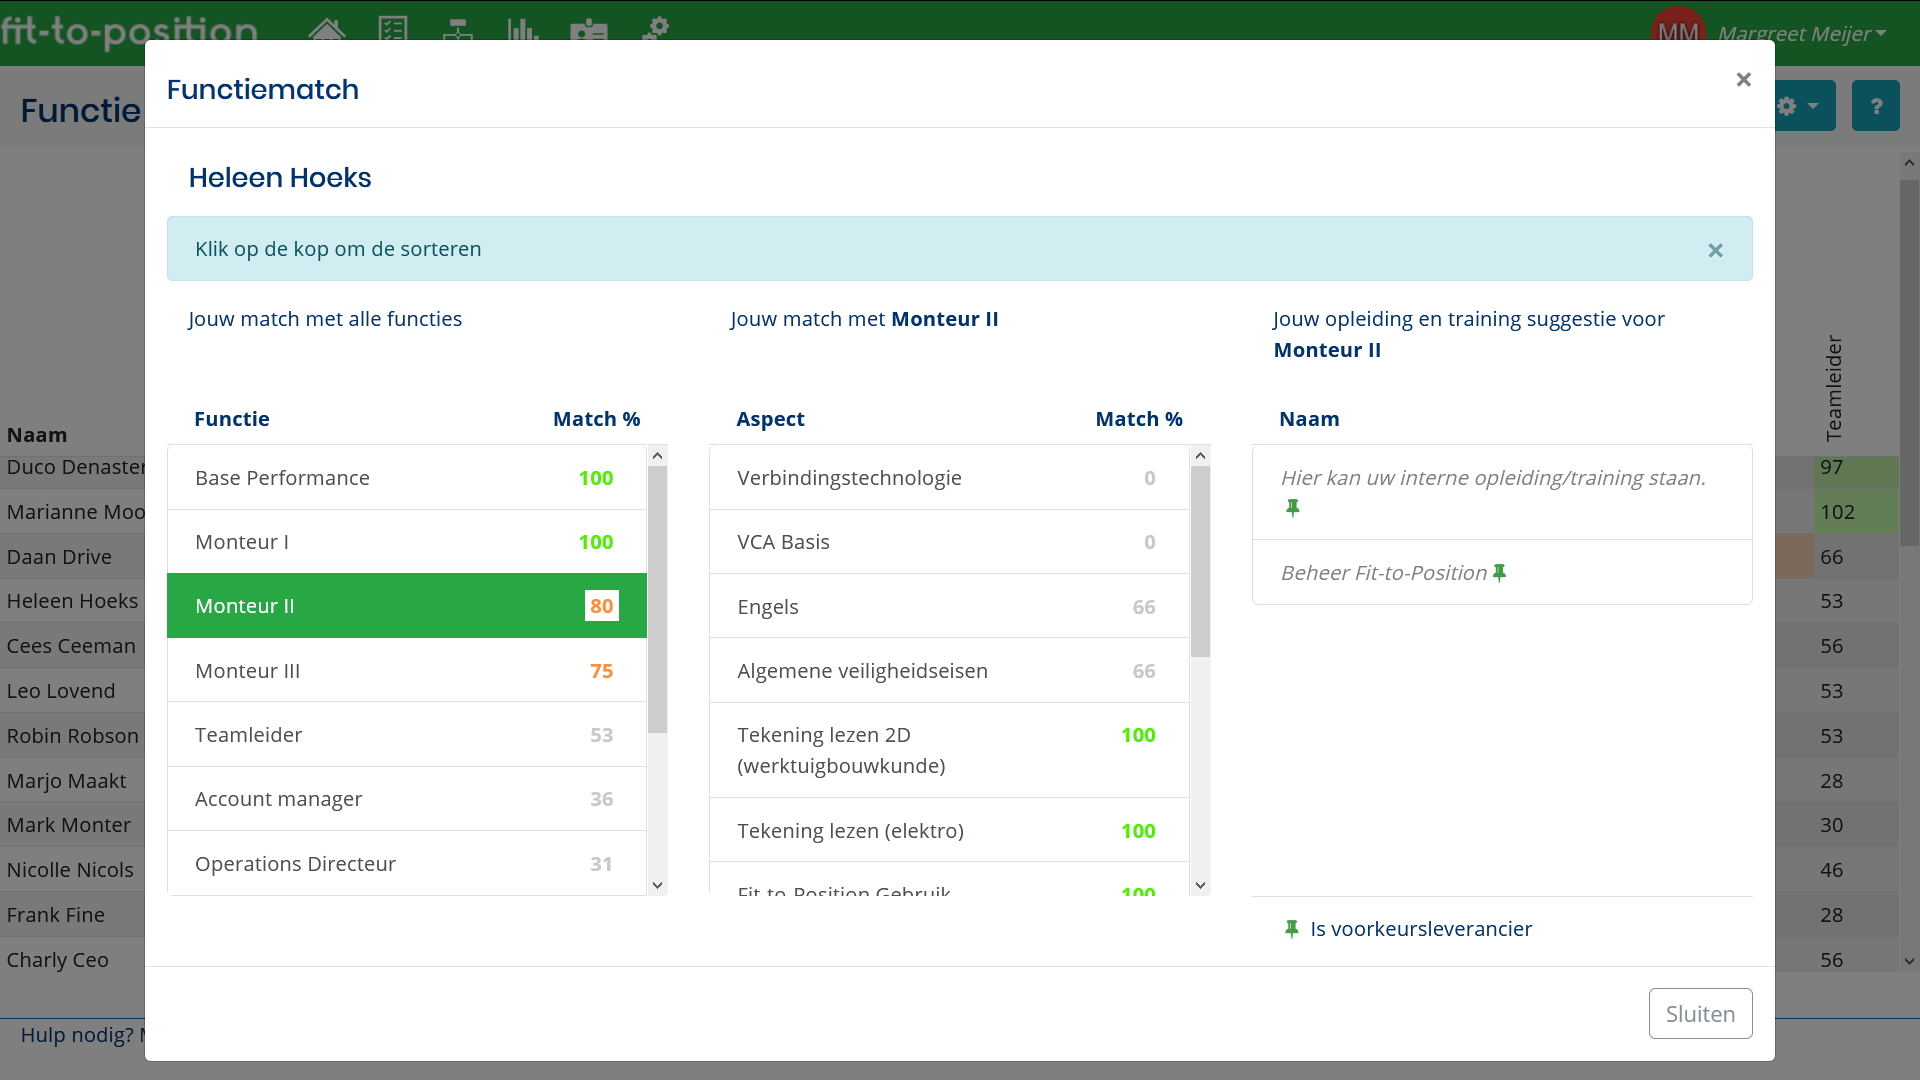Click the Naam column header in background table
Viewport: 1920px width, 1080px height.
coord(37,435)
